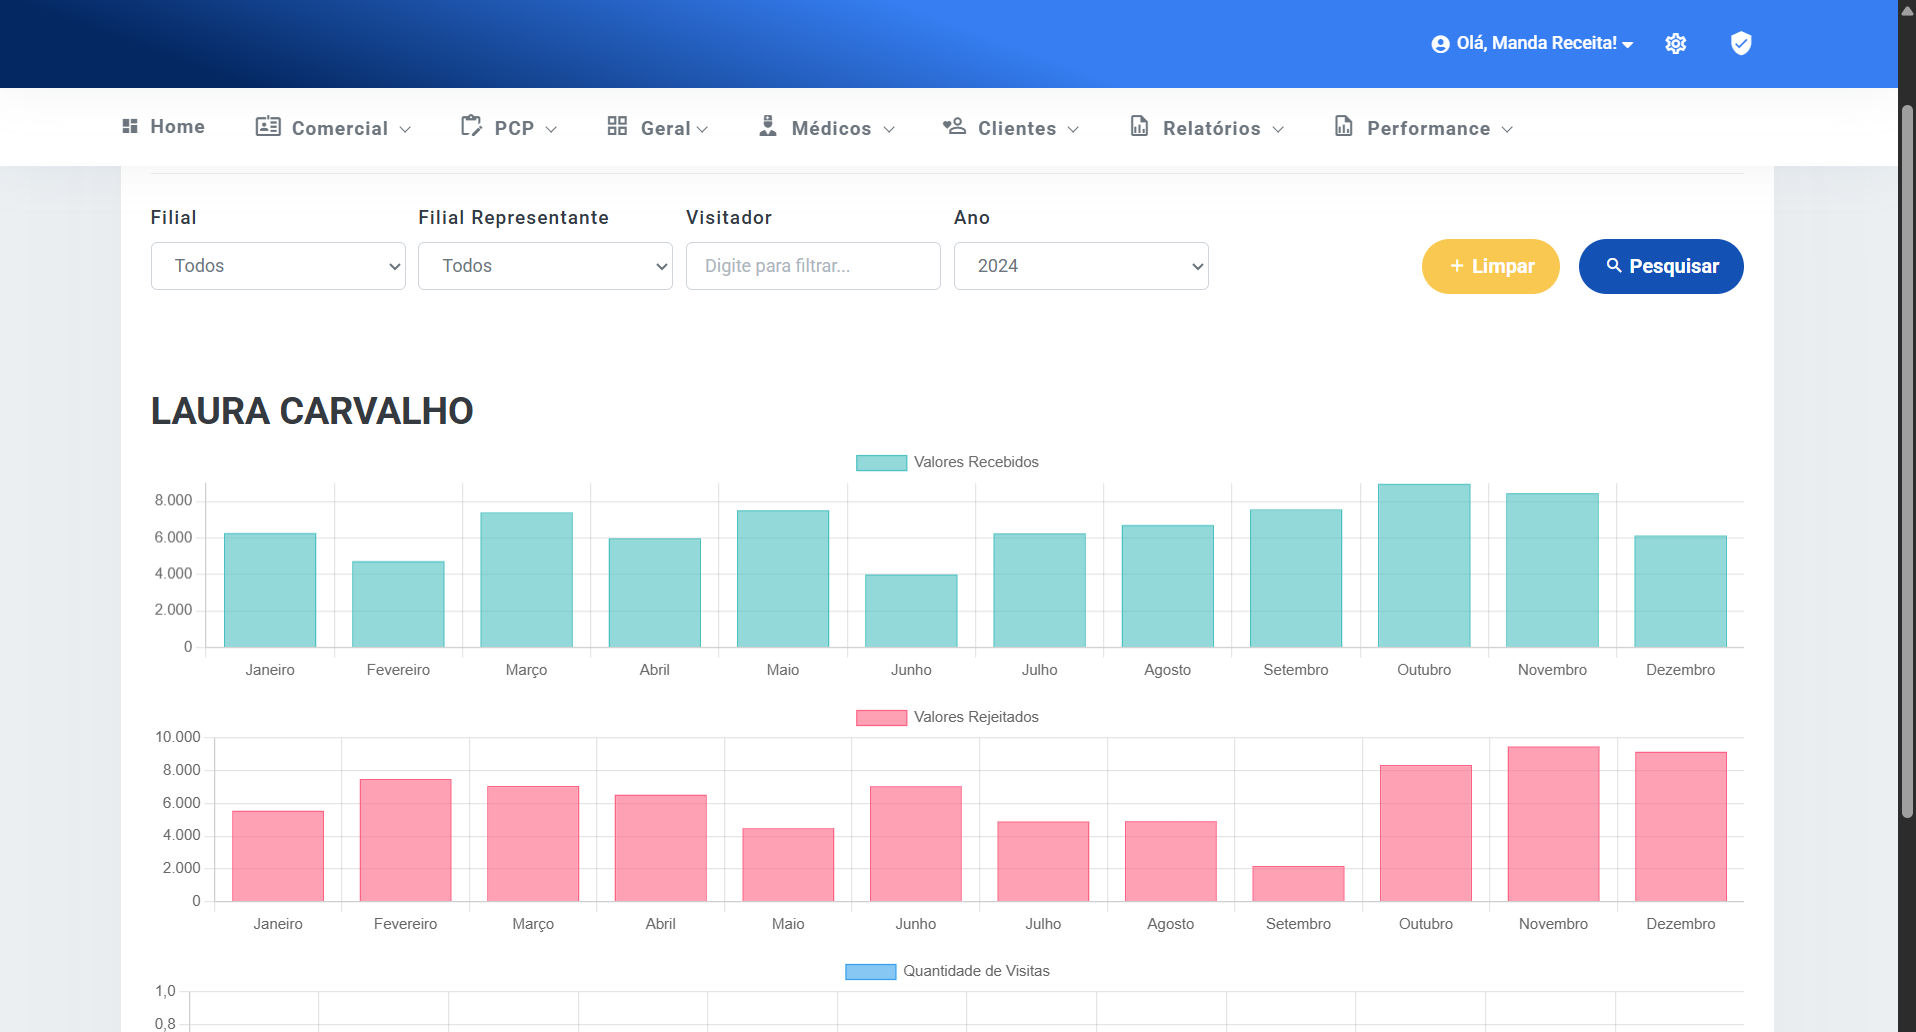The height and width of the screenshot is (1032, 1916).
Task: Click the settings gear icon in header
Action: click(x=1676, y=43)
